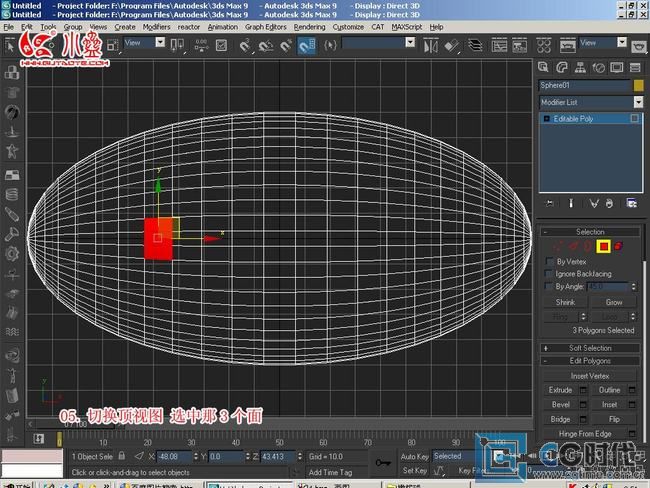Open the Utilities command panel tab
650x488 pixels.
point(635,67)
